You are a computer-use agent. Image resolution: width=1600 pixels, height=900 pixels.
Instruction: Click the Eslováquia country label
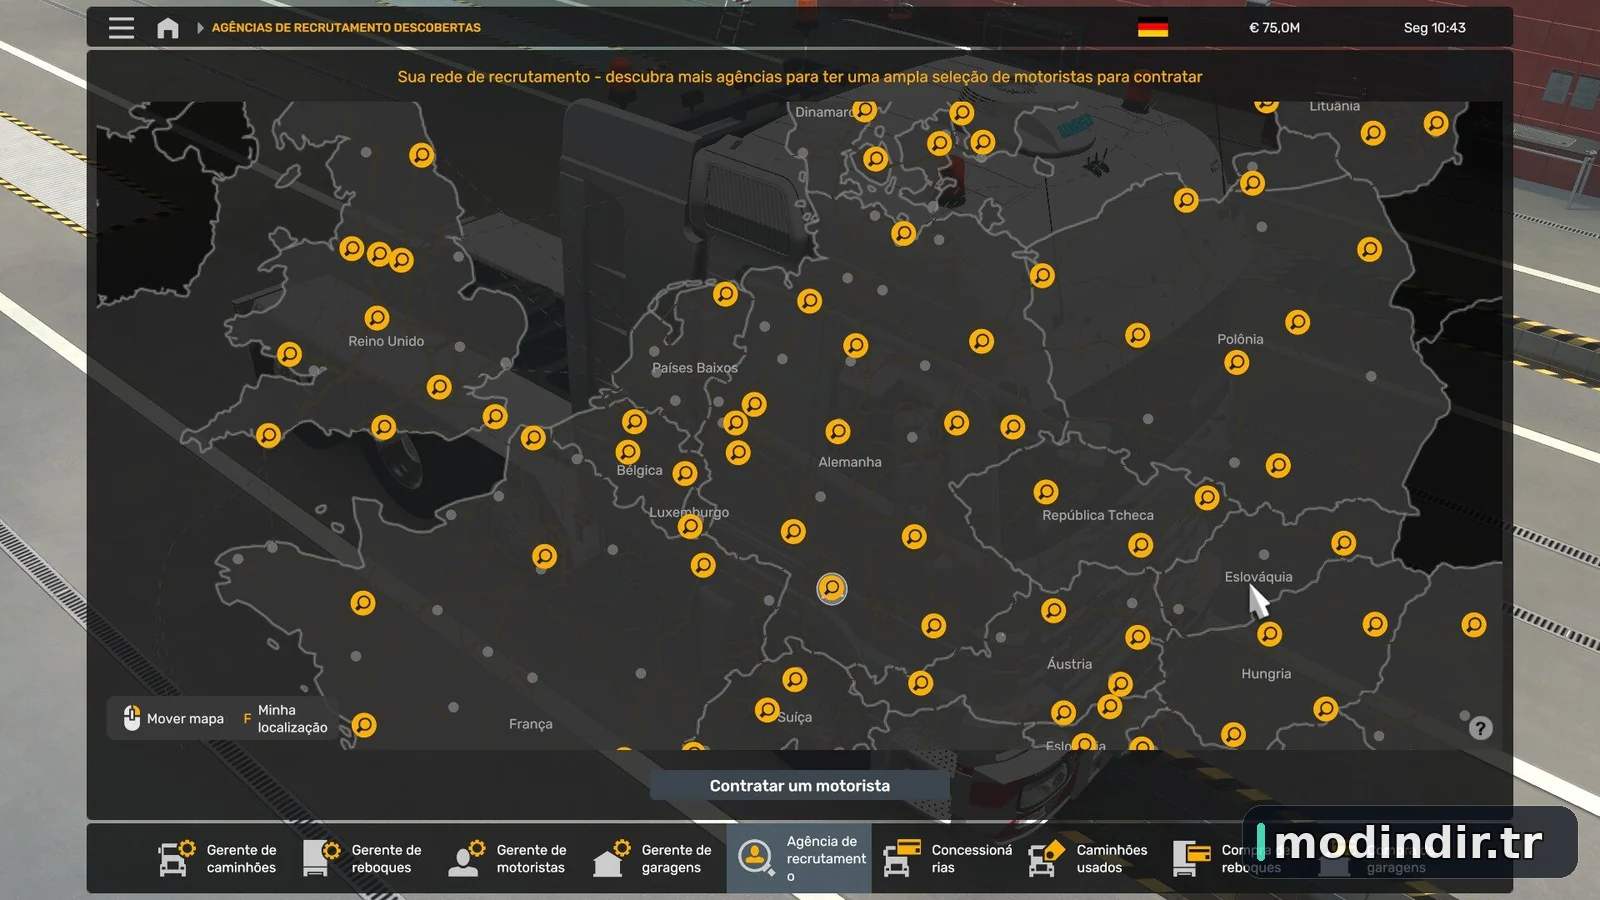1258,577
